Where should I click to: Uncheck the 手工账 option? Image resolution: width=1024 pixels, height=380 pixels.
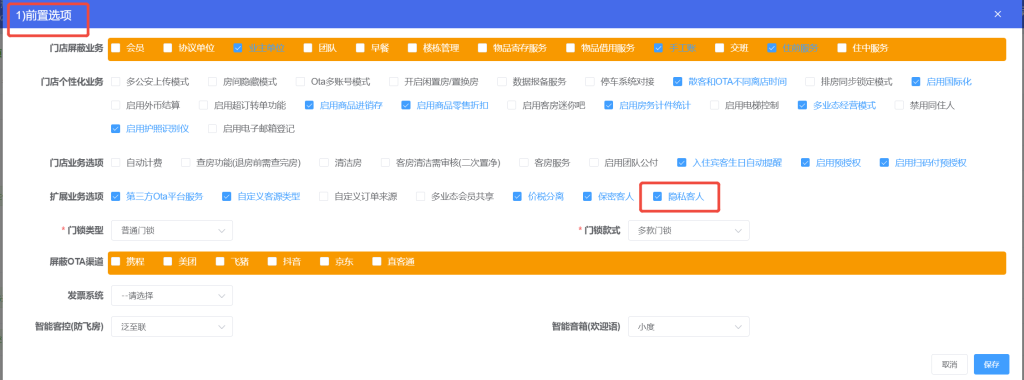[658, 48]
